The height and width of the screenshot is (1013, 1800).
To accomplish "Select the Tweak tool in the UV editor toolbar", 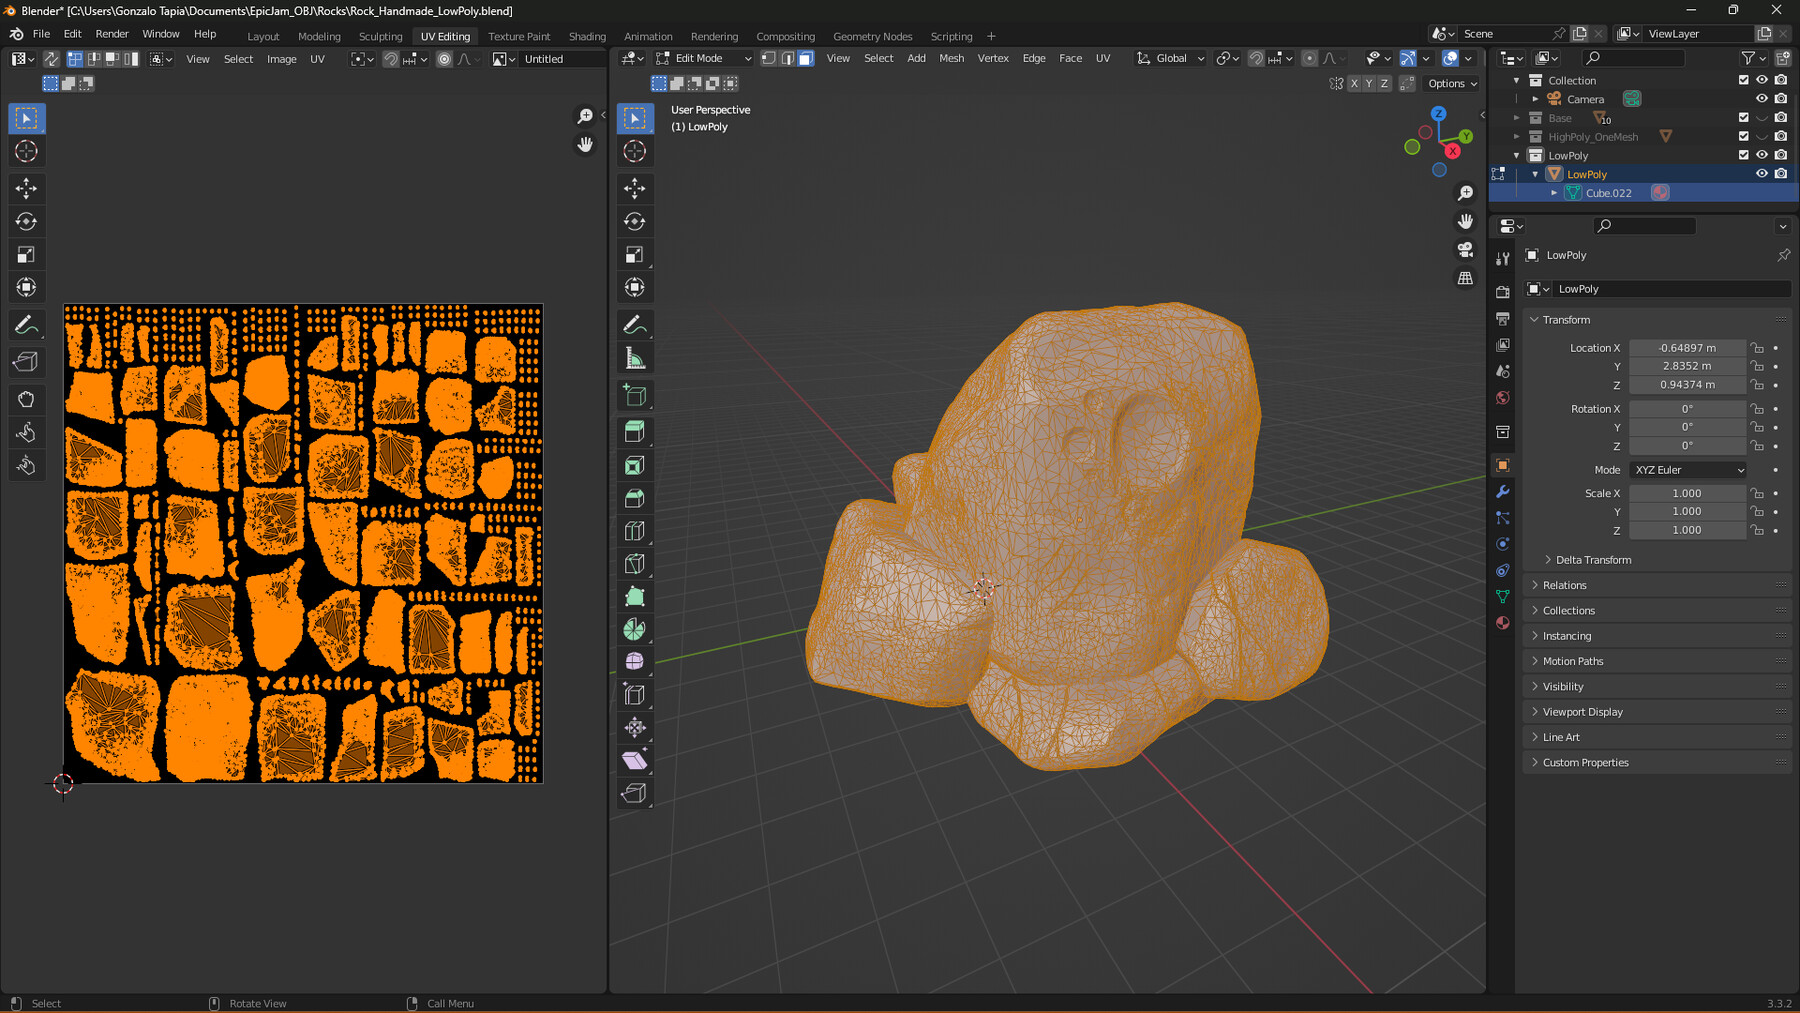I will (x=26, y=118).
